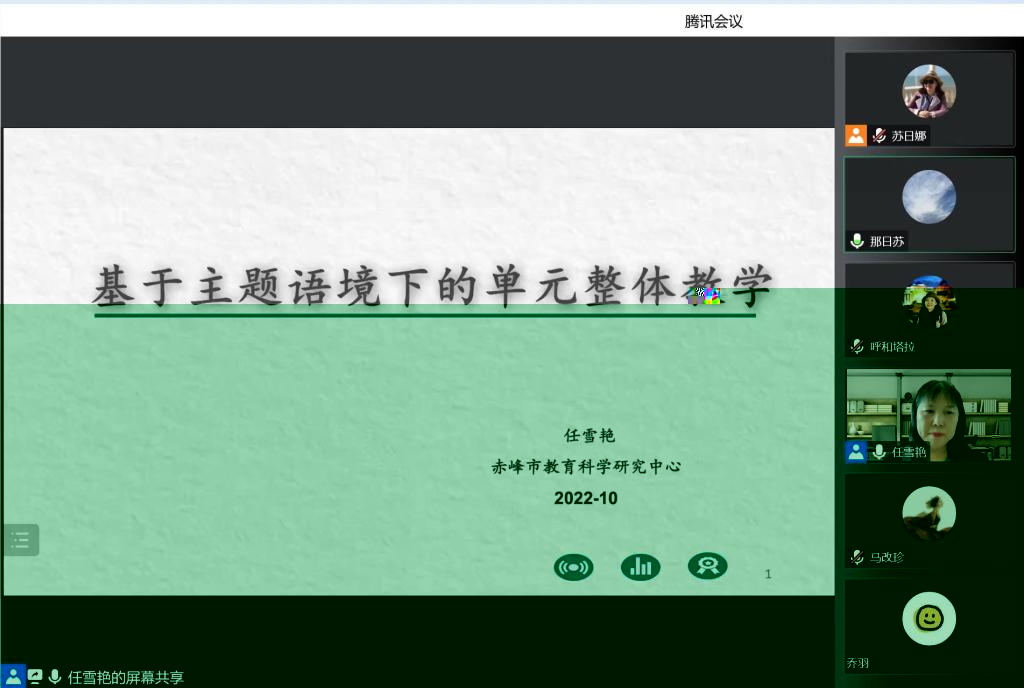Click the slide title 基于主题语境下的单元整体教学
Screen dimensions: 1024x688
coord(432,287)
